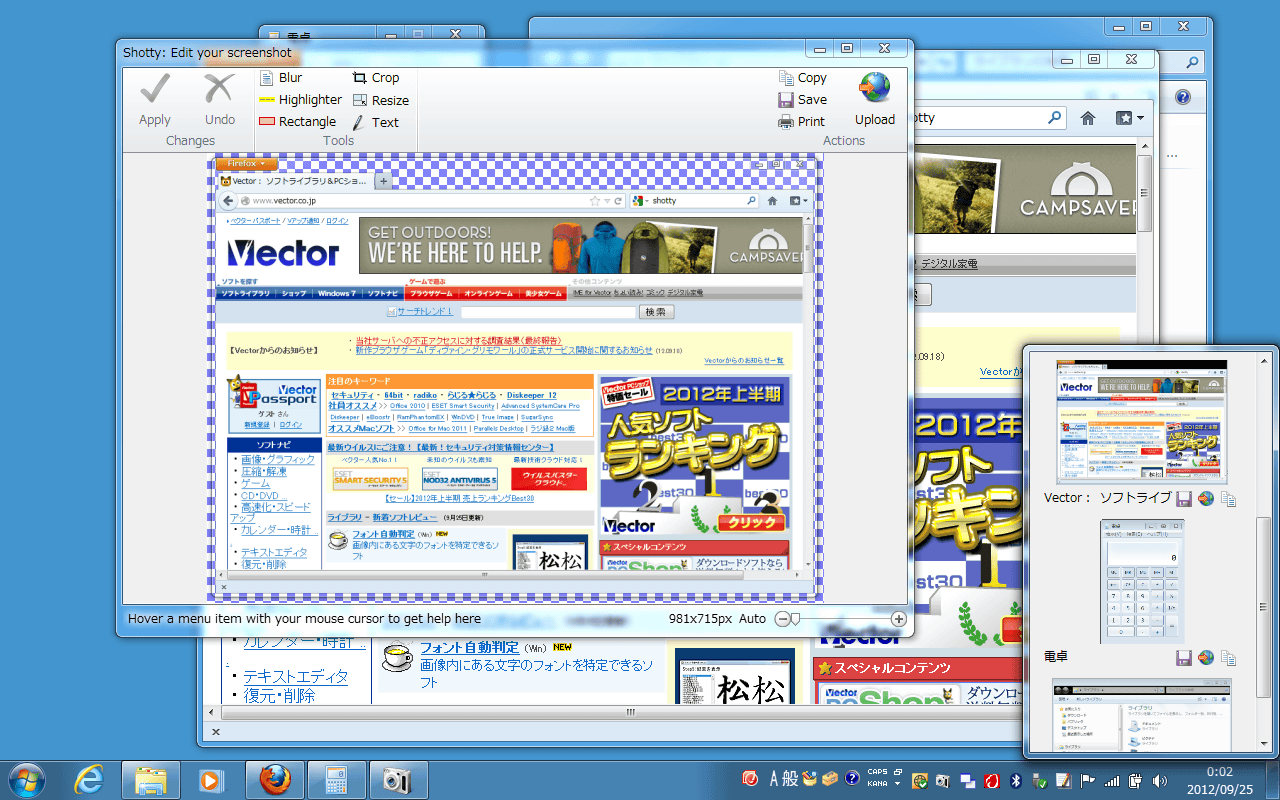
Task: Open the Vector thumbnail in the screenshot list
Action: tap(1142, 421)
